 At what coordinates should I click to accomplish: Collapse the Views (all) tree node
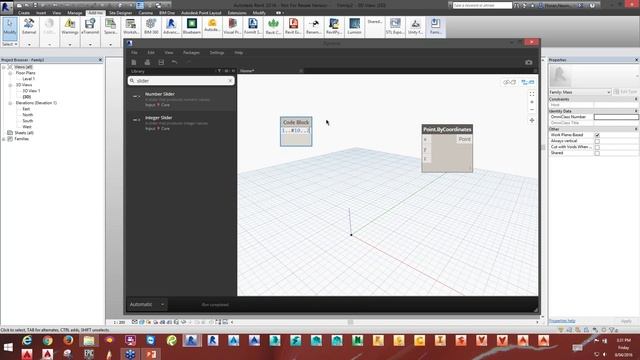tap(4, 67)
